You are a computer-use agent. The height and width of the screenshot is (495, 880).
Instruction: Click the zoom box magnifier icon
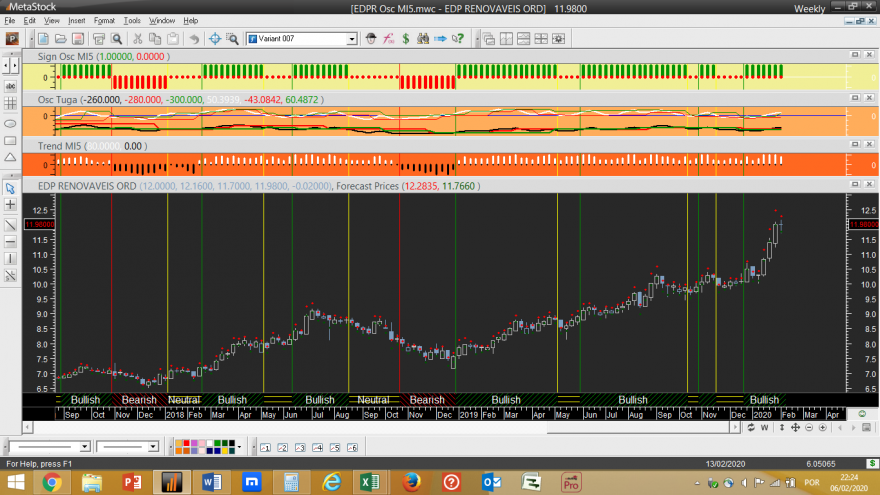pos(232,39)
